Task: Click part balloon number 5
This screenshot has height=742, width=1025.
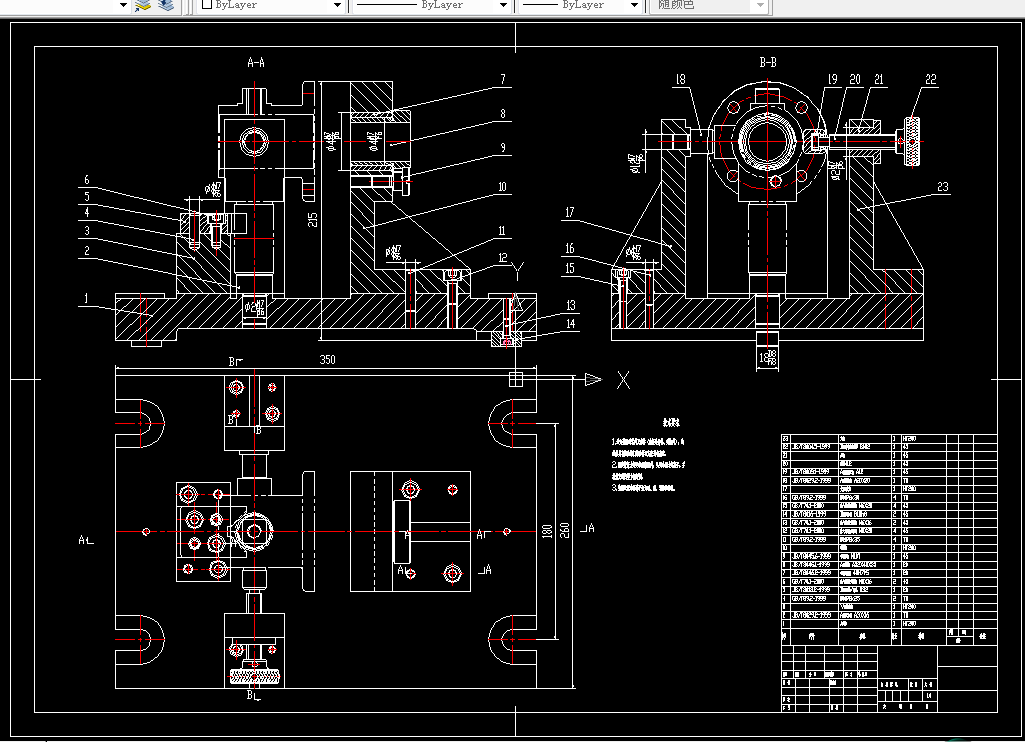Action: (x=86, y=196)
